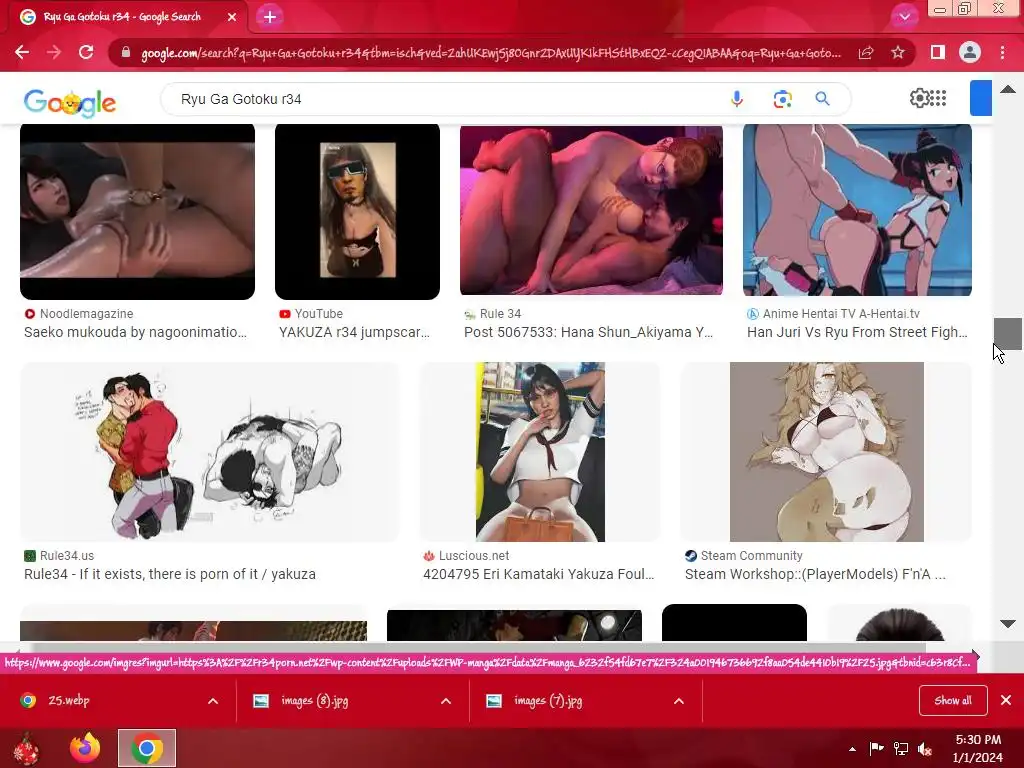
Task: Search by image with Google Lens icon
Action: (x=782, y=99)
